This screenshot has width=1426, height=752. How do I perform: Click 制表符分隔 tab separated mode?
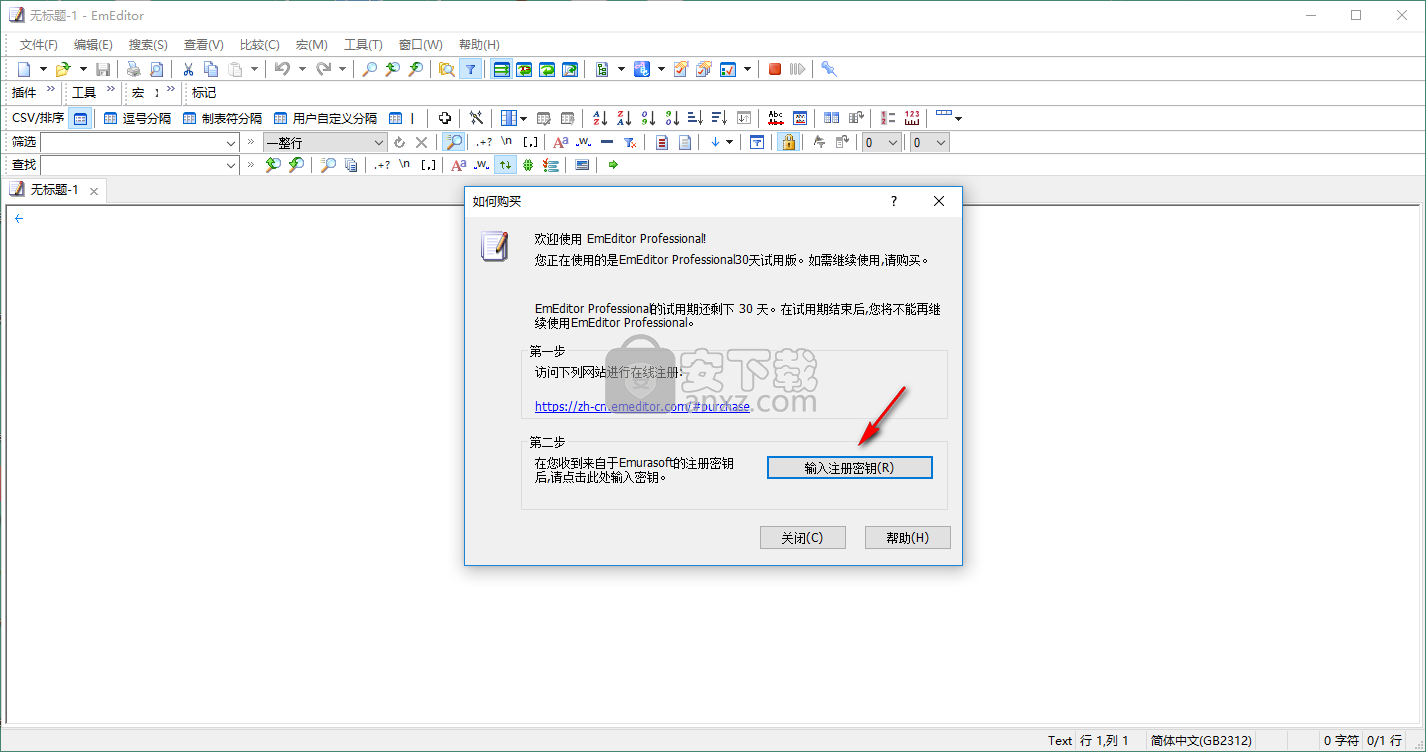pyautogui.click(x=222, y=118)
